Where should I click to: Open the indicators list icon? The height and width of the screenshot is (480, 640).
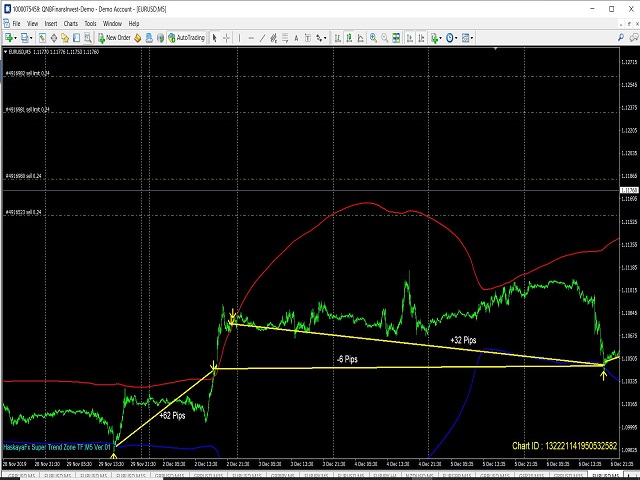[x=434, y=38]
